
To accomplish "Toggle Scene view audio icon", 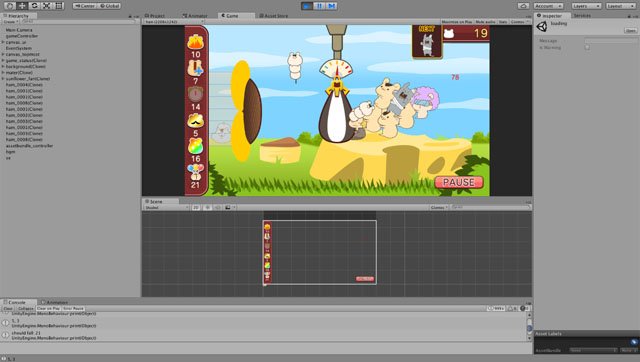I will [218, 207].
